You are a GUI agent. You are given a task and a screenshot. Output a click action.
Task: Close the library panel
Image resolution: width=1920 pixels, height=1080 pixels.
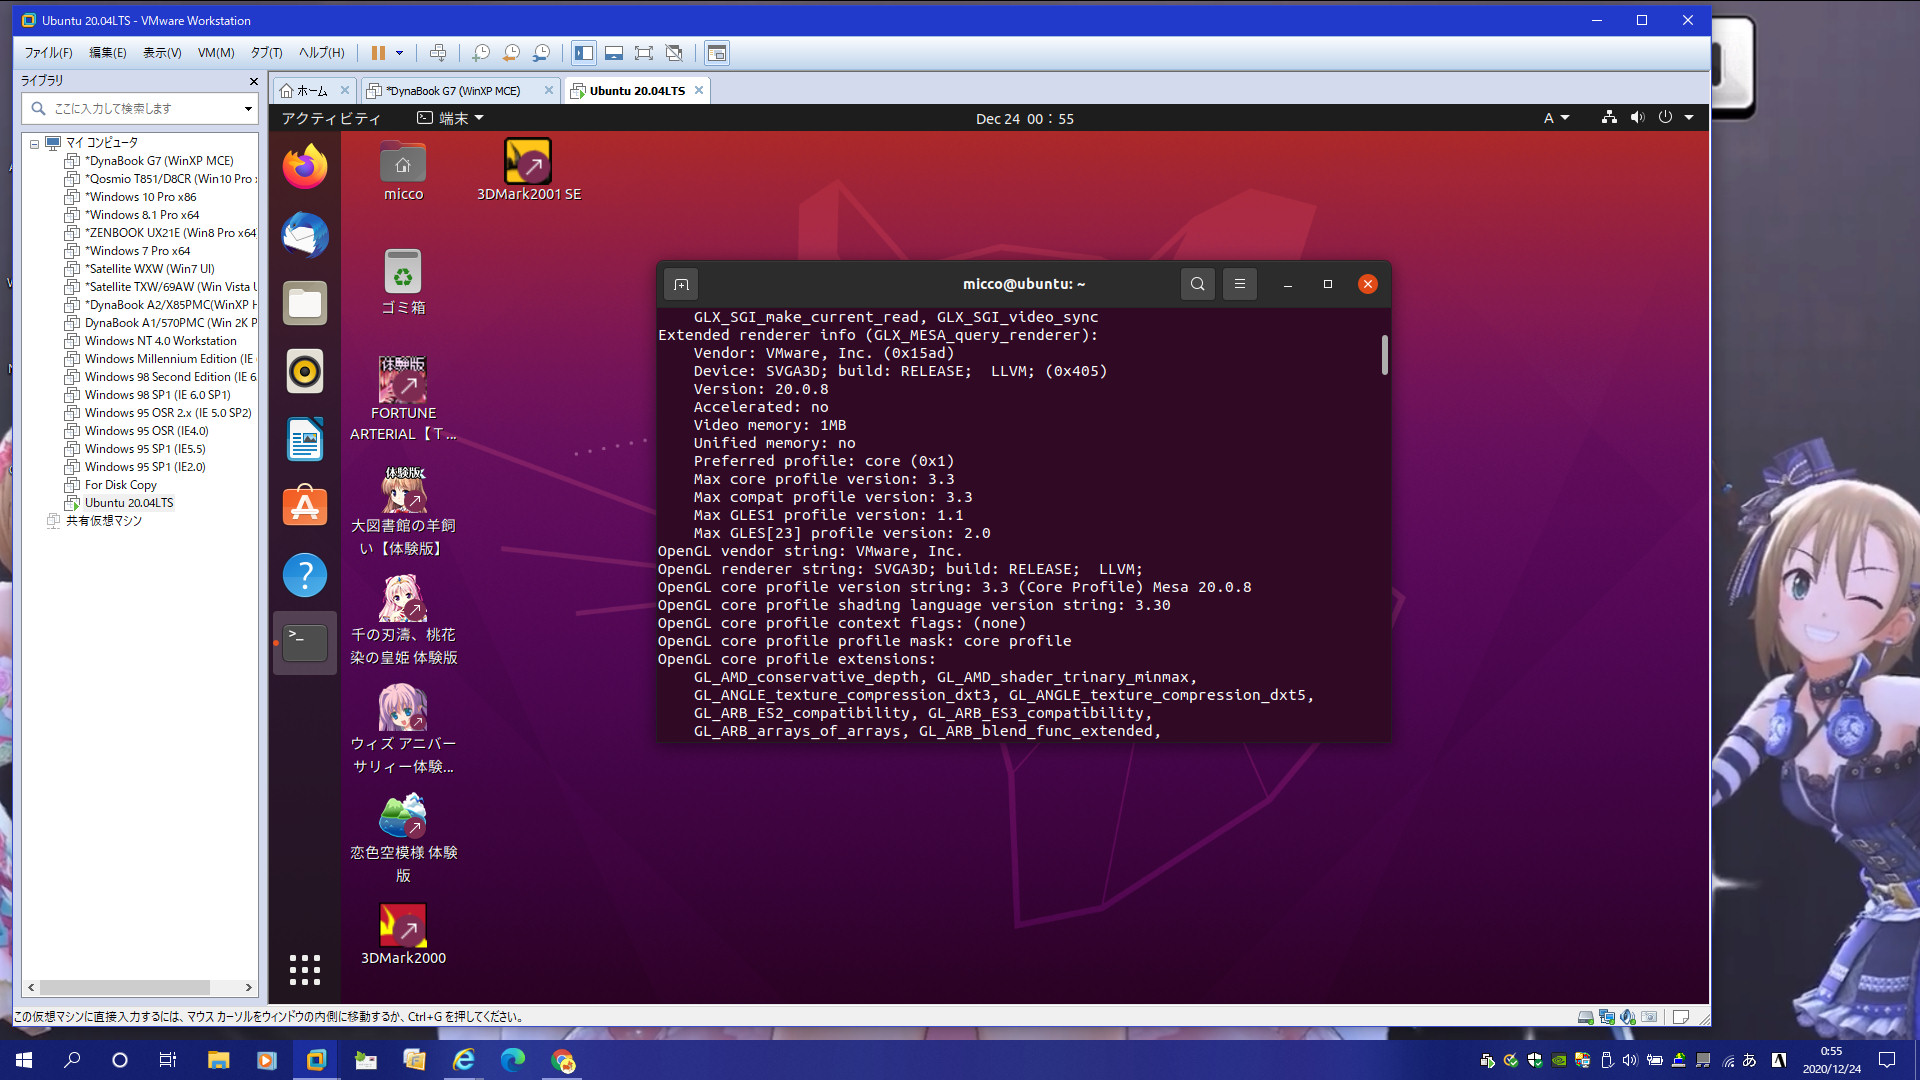point(253,81)
